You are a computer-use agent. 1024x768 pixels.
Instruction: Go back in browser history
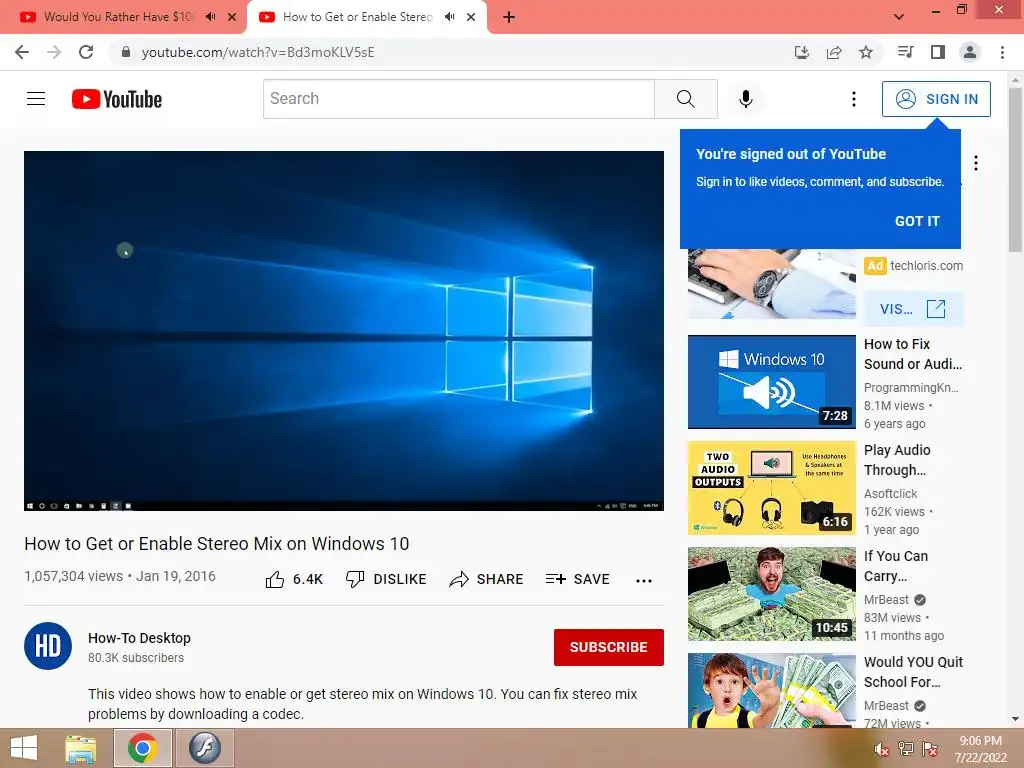22,52
